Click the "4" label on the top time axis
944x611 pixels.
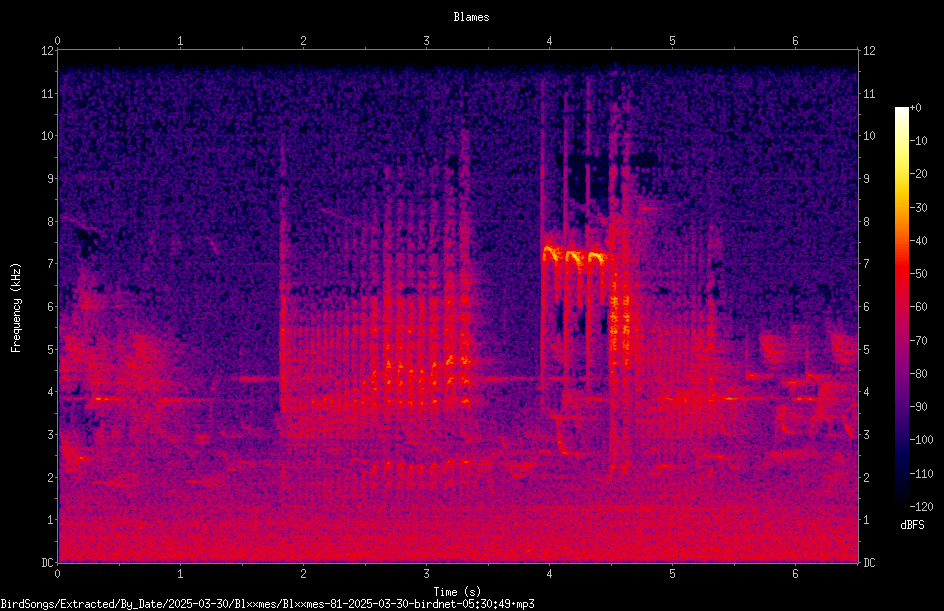(x=549, y=41)
